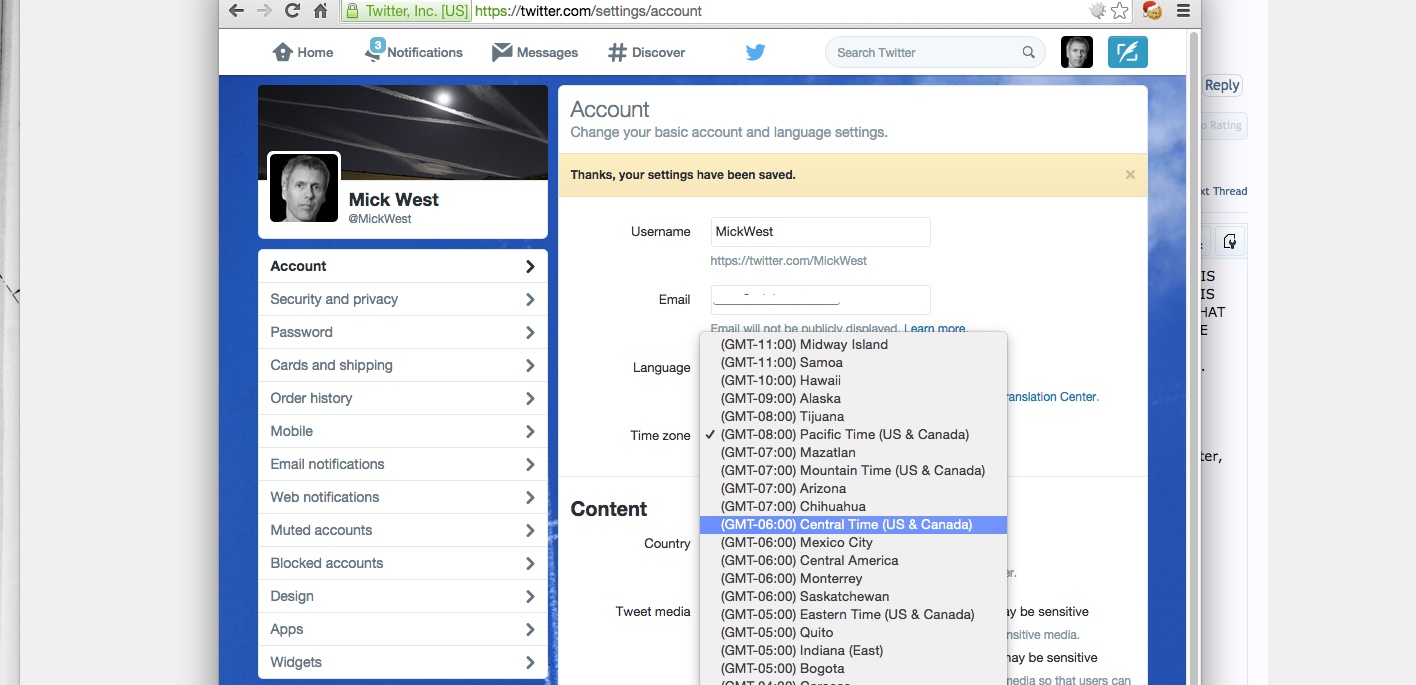Bookmark page with the star icon
Image resolution: width=1416 pixels, height=685 pixels.
1120,11
